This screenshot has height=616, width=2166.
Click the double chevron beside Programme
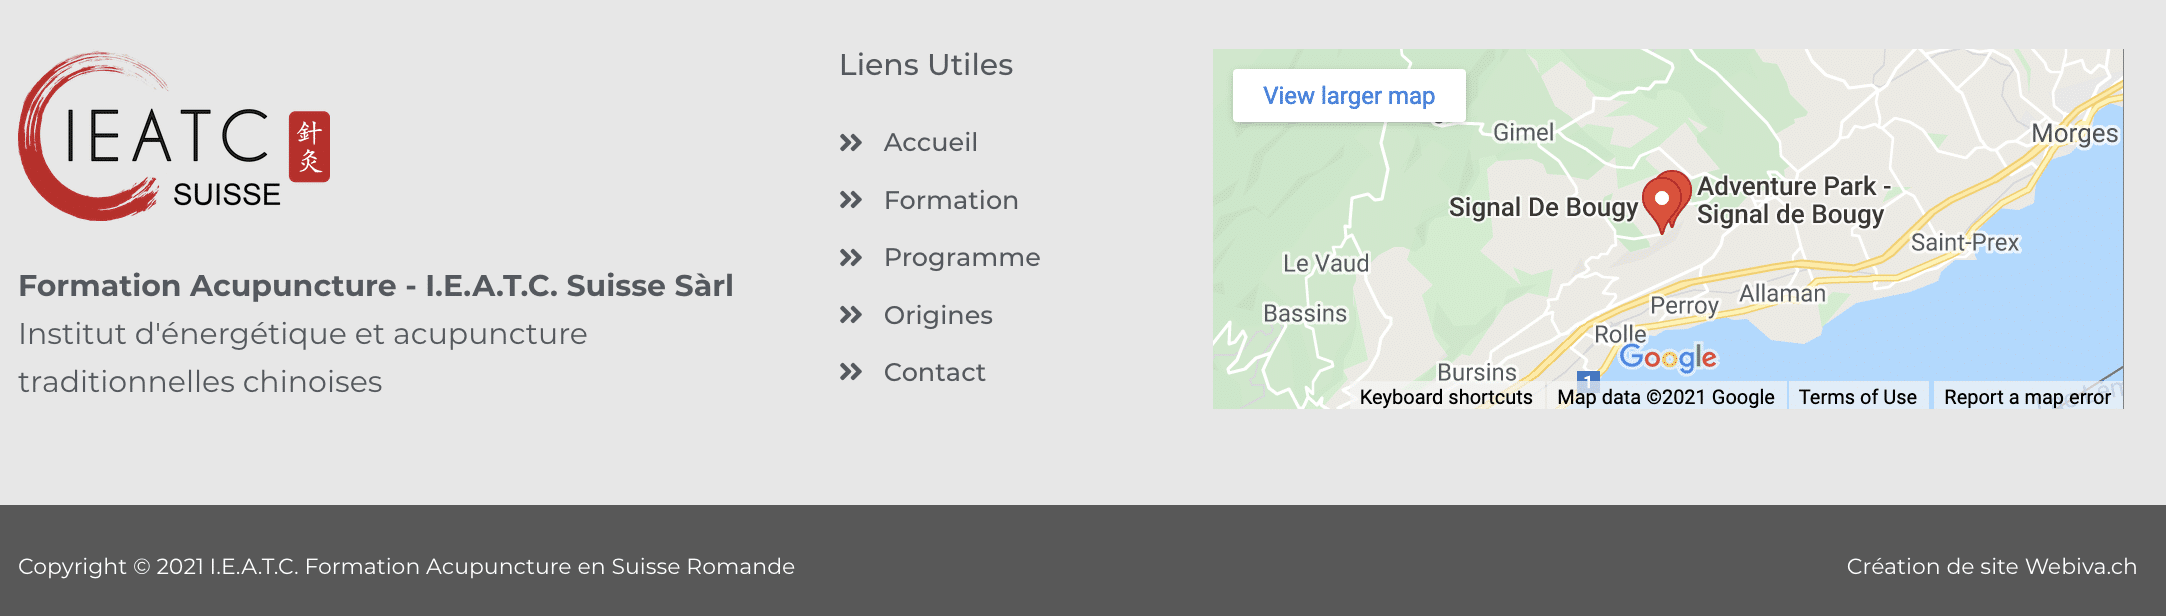[851, 258]
